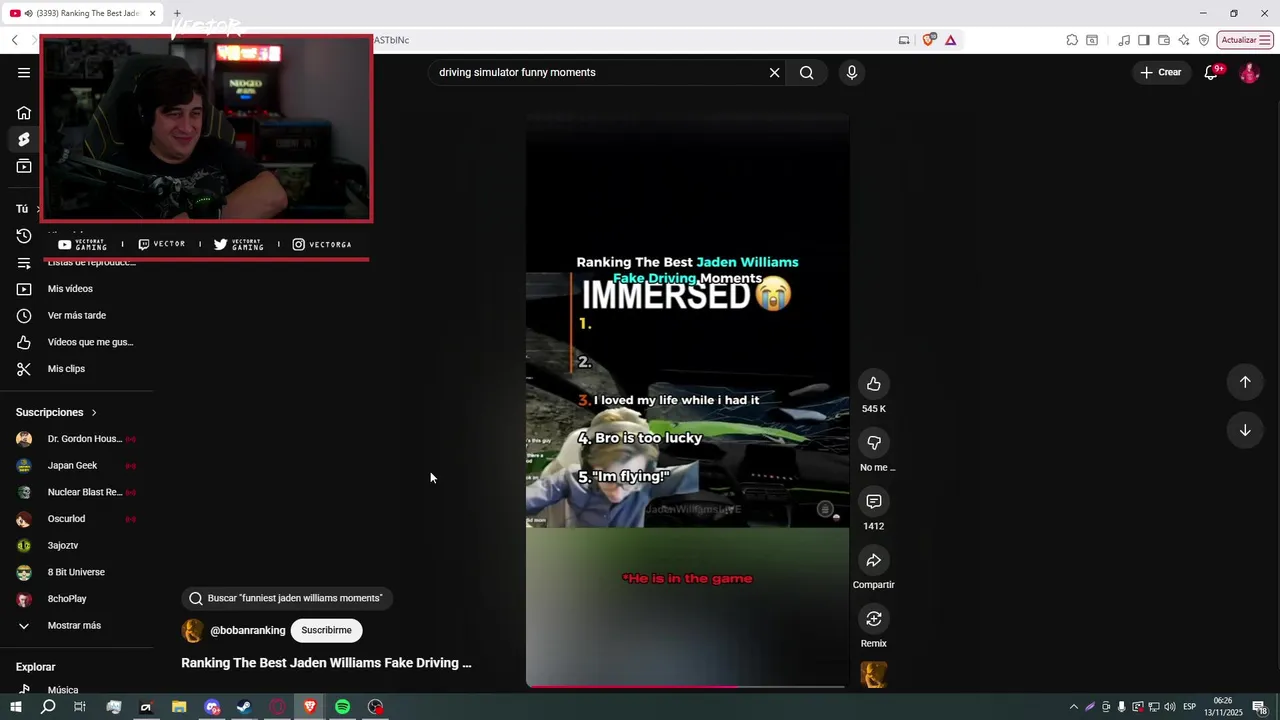This screenshot has height=720, width=1280.
Task: Click the Short video player
Action: [687, 400]
